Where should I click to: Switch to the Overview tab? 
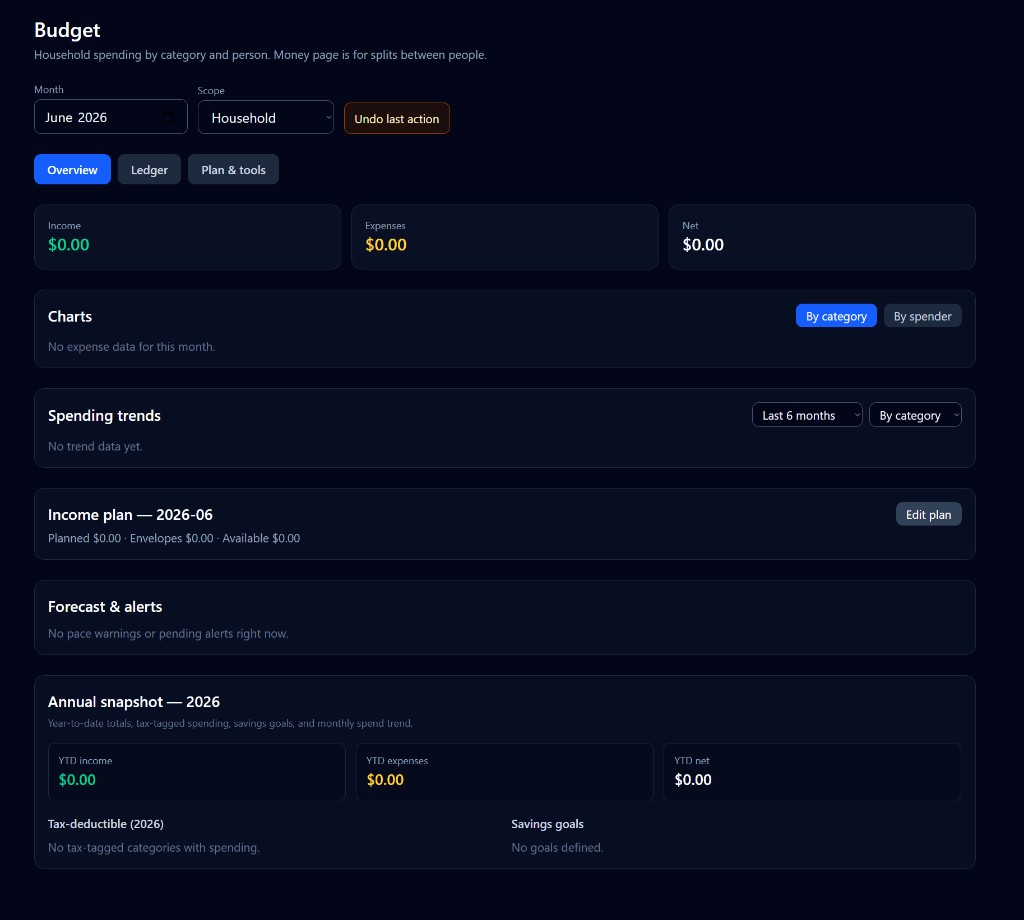click(72, 169)
